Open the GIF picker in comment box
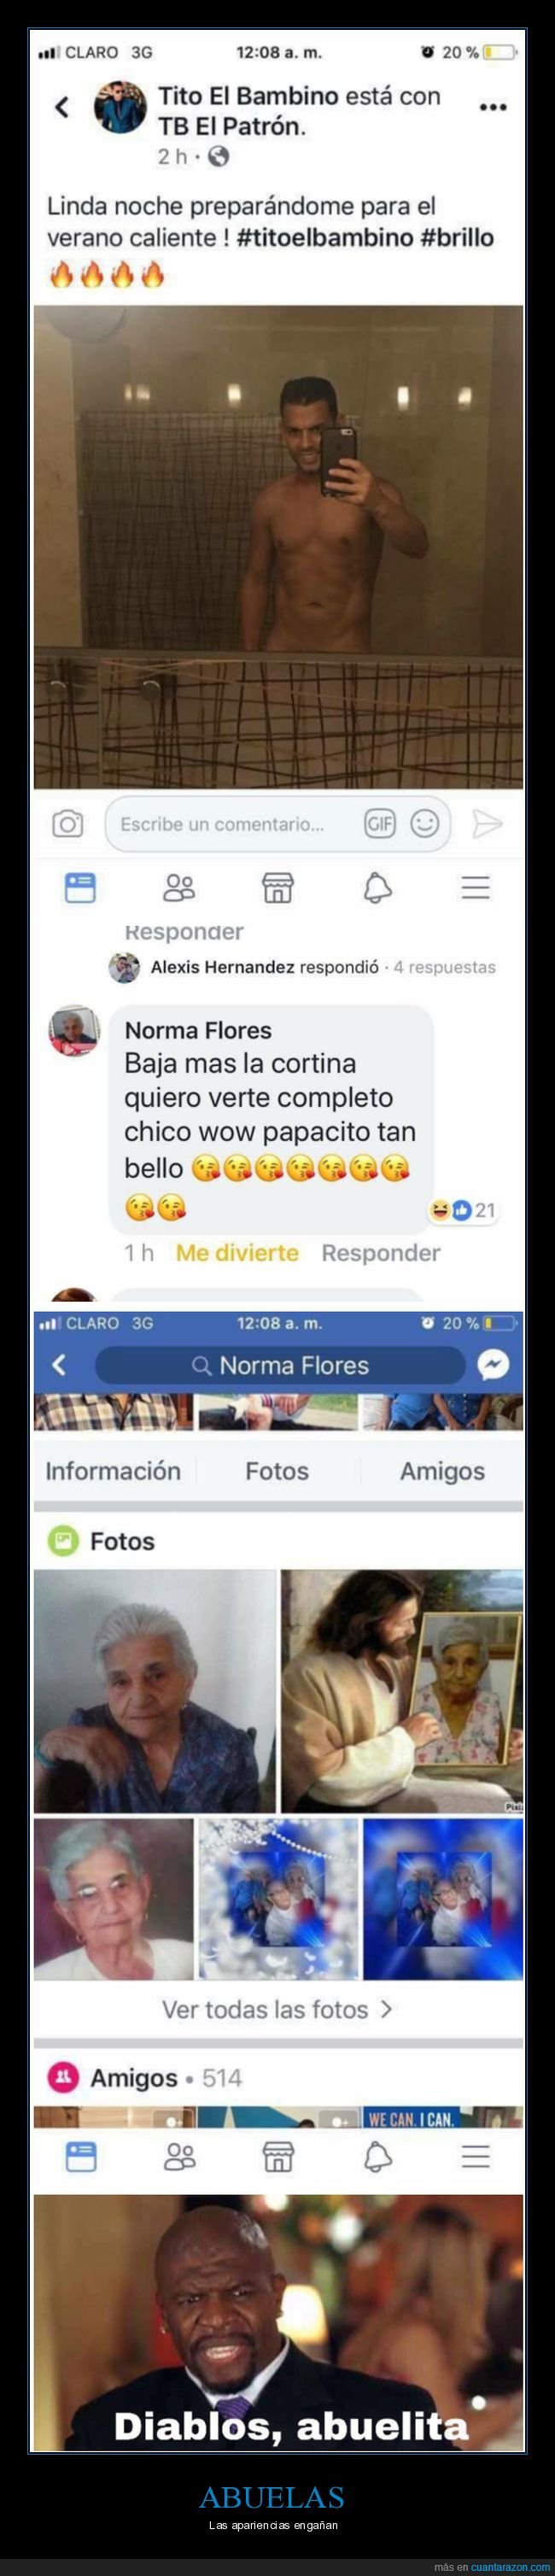This screenshot has height=2576, width=555. (380, 824)
